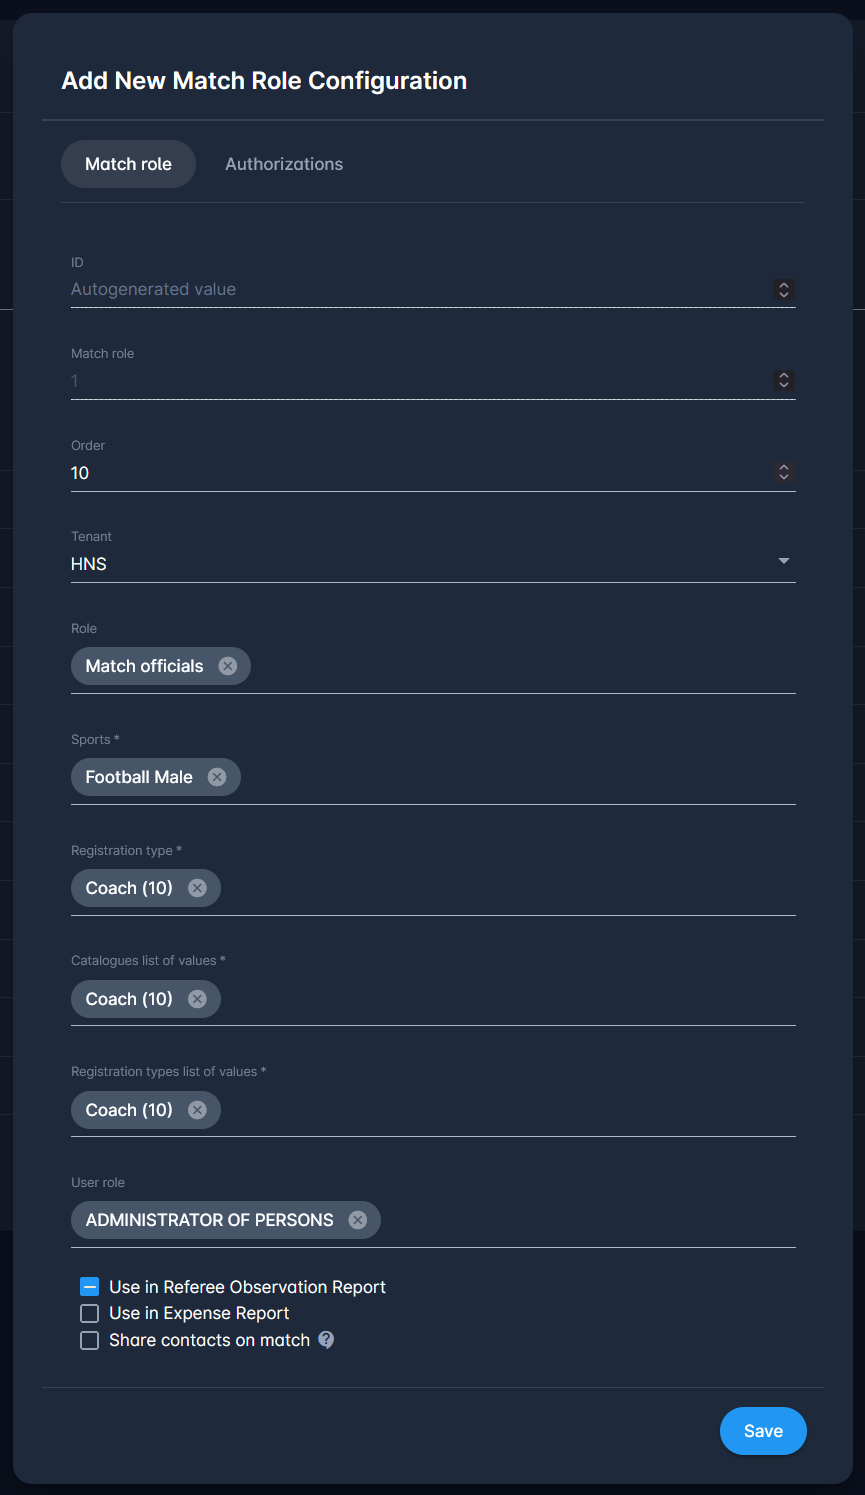
Task: Remove Coach (10) chip in Registration type
Action: (x=197, y=888)
